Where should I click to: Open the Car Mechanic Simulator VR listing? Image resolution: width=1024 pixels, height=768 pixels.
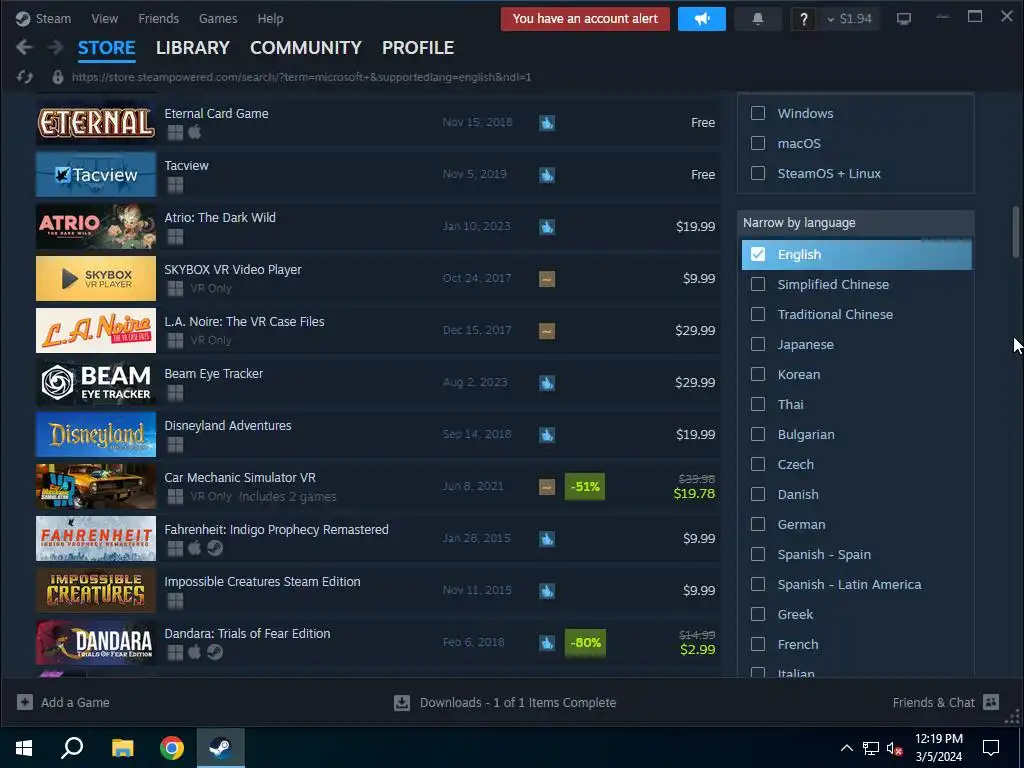click(378, 487)
